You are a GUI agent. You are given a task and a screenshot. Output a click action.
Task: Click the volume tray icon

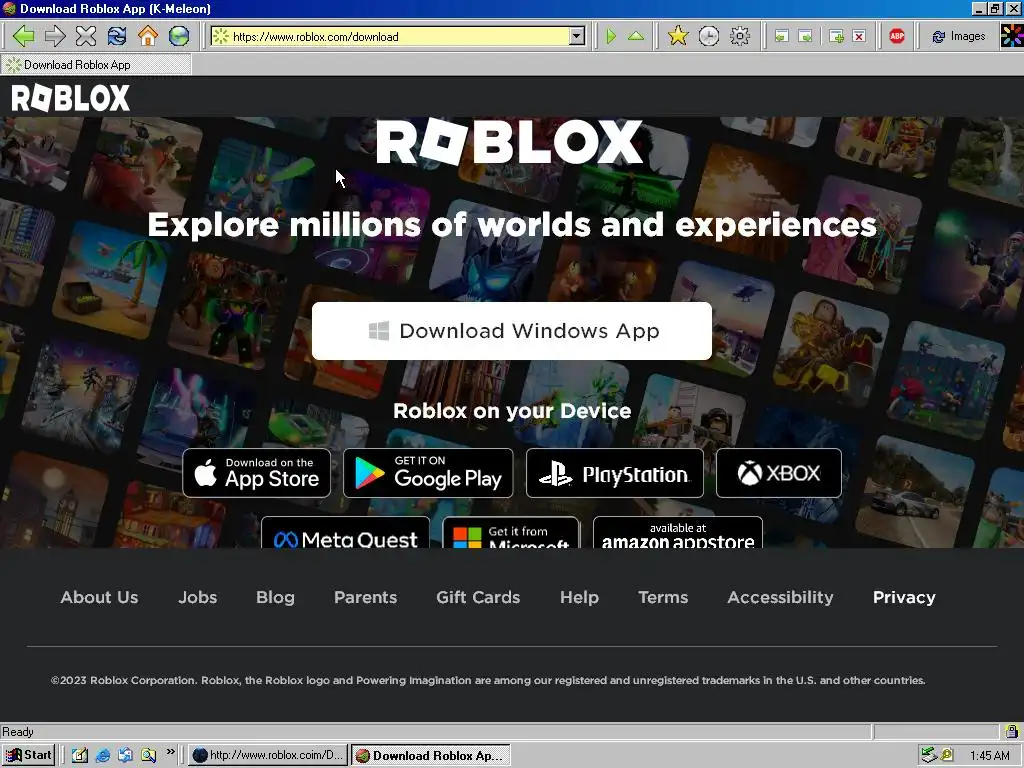coord(946,755)
